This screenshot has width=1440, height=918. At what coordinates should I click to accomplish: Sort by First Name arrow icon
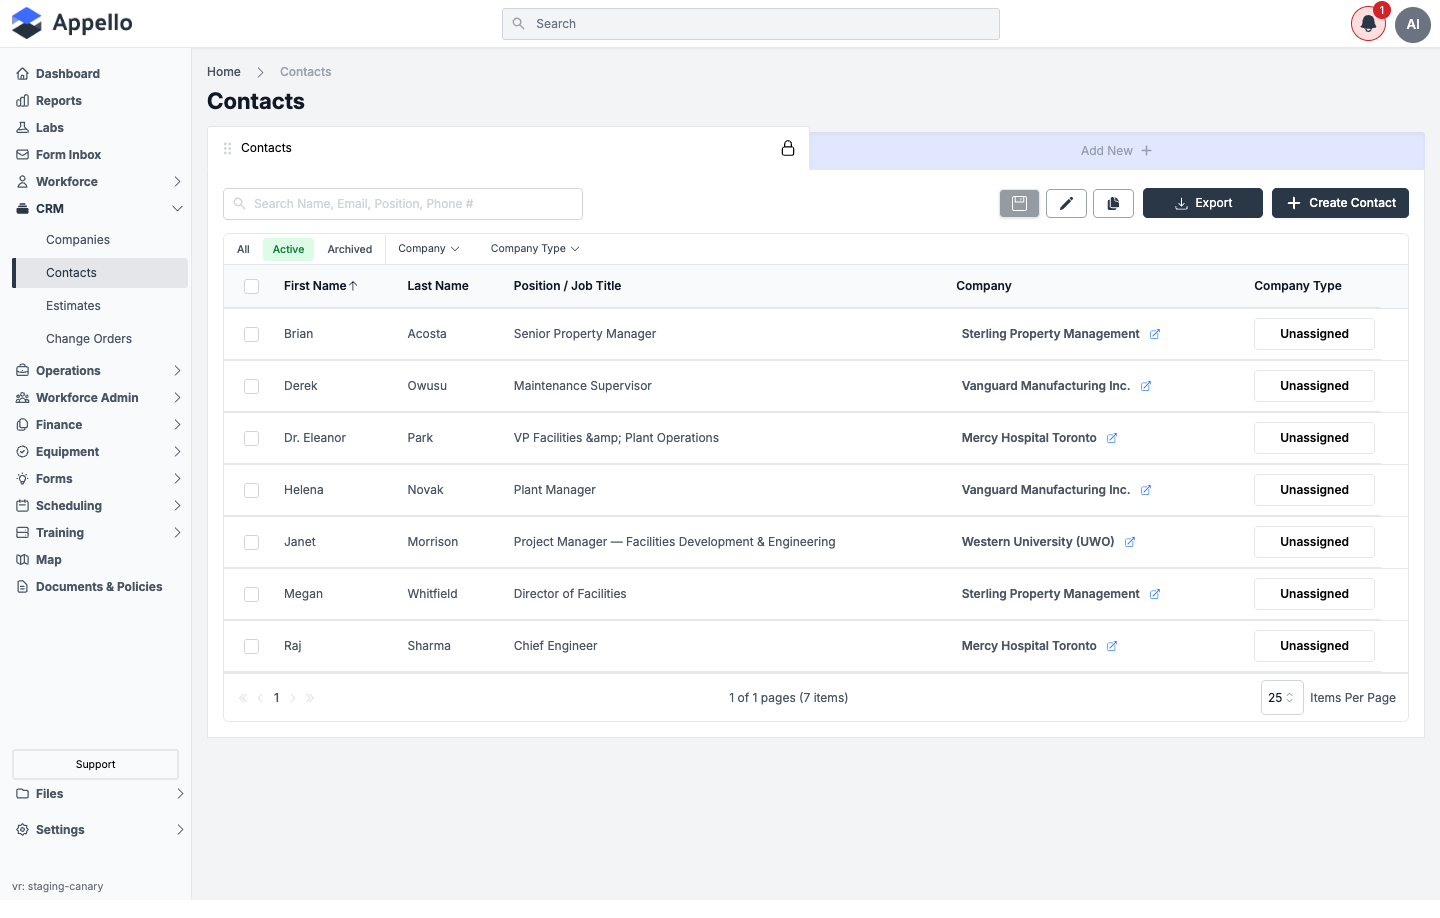(353, 286)
